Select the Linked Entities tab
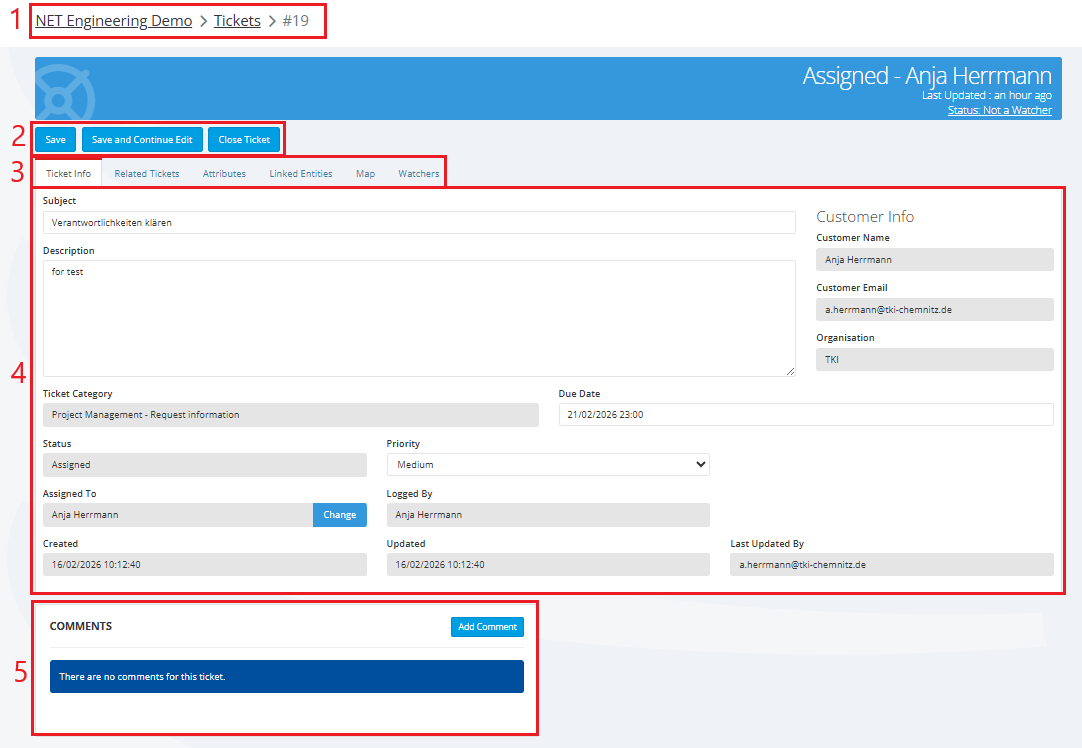 [x=300, y=174]
